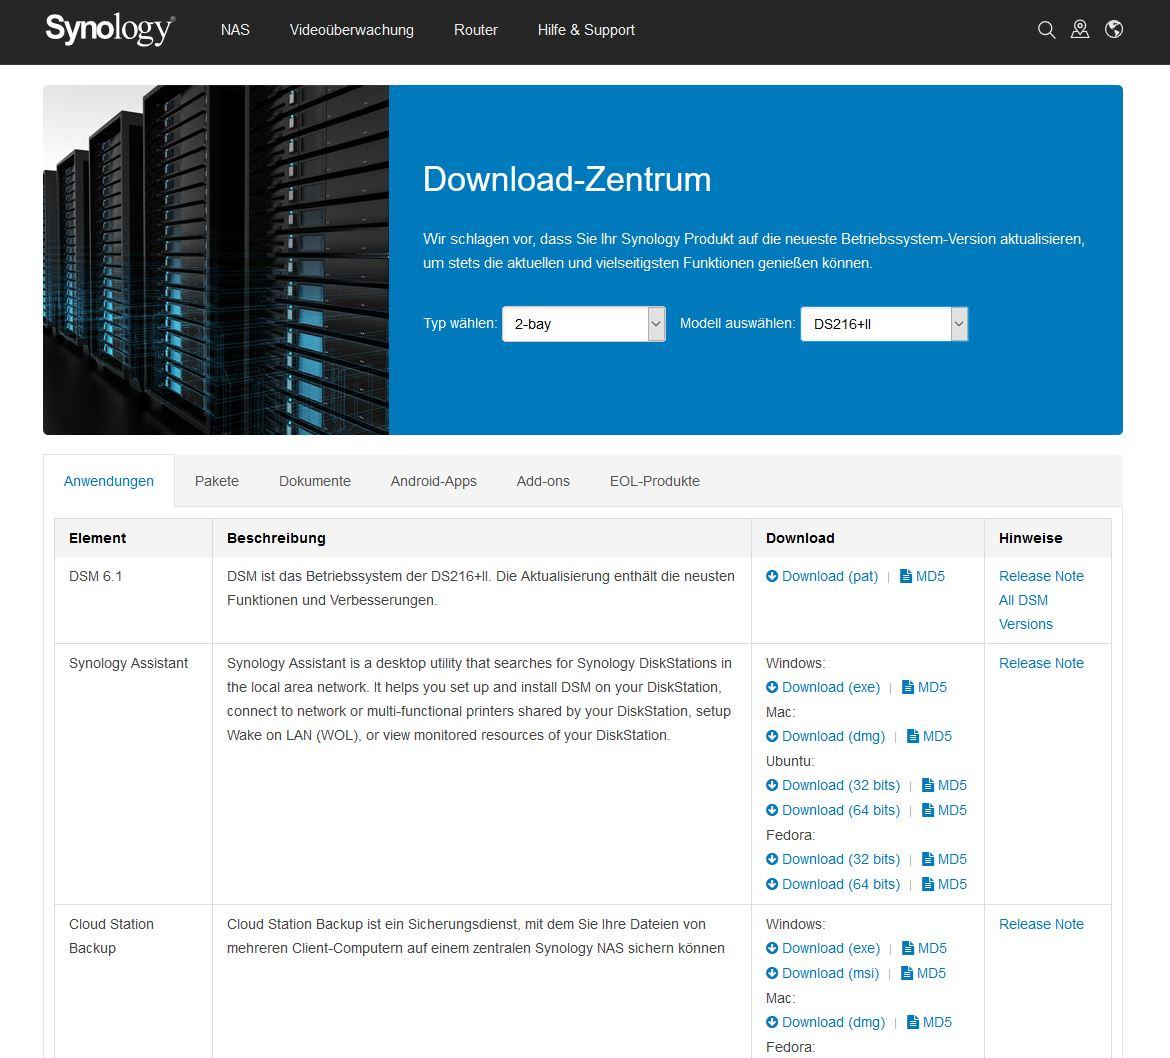Click MD5 icon for Synology Assistant Fedora 64 bits
1170x1058 pixels.
tap(928, 884)
